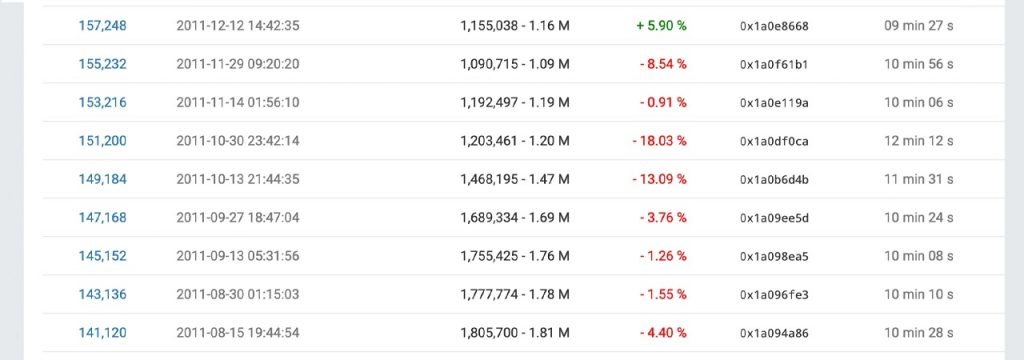Screen dimensions: 1024x360
Task: Open block height 143,136 link
Action: click(x=103, y=295)
